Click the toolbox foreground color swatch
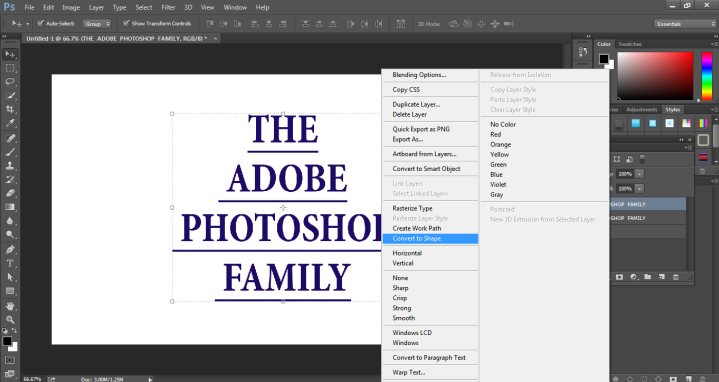The width and height of the screenshot is (719, 382). click(6, 341)
